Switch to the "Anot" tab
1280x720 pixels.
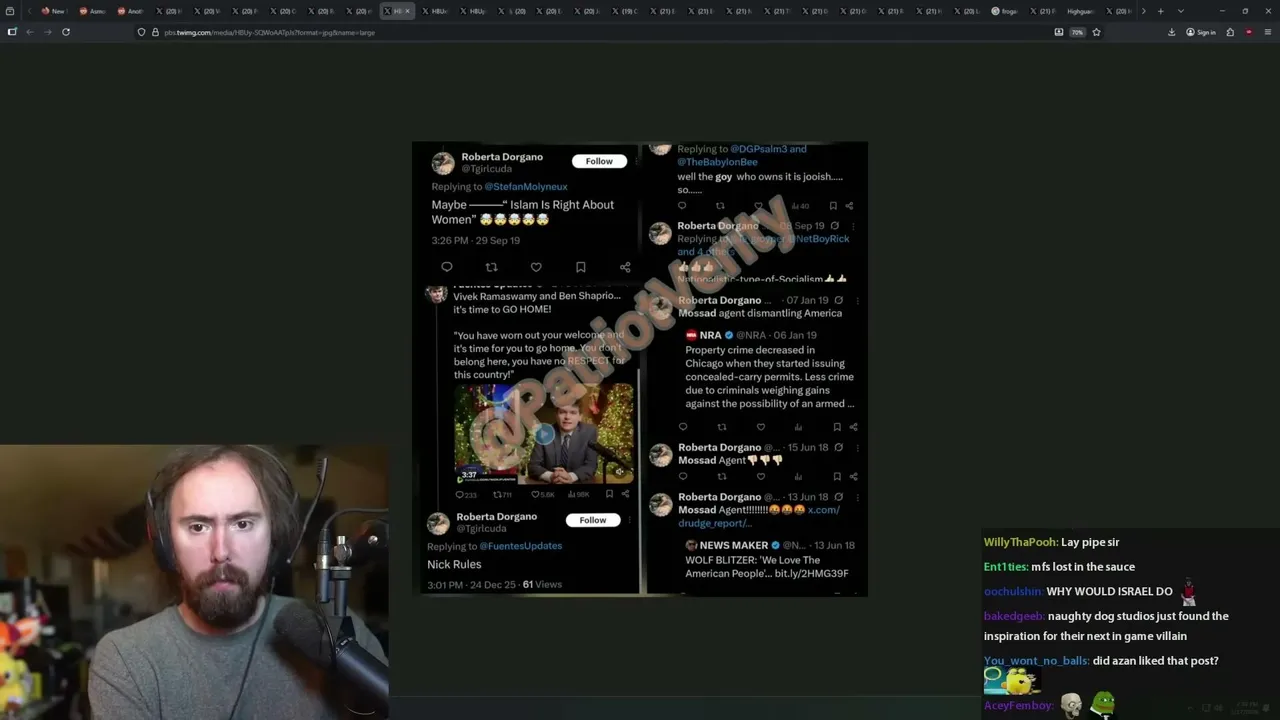[129, 11]
